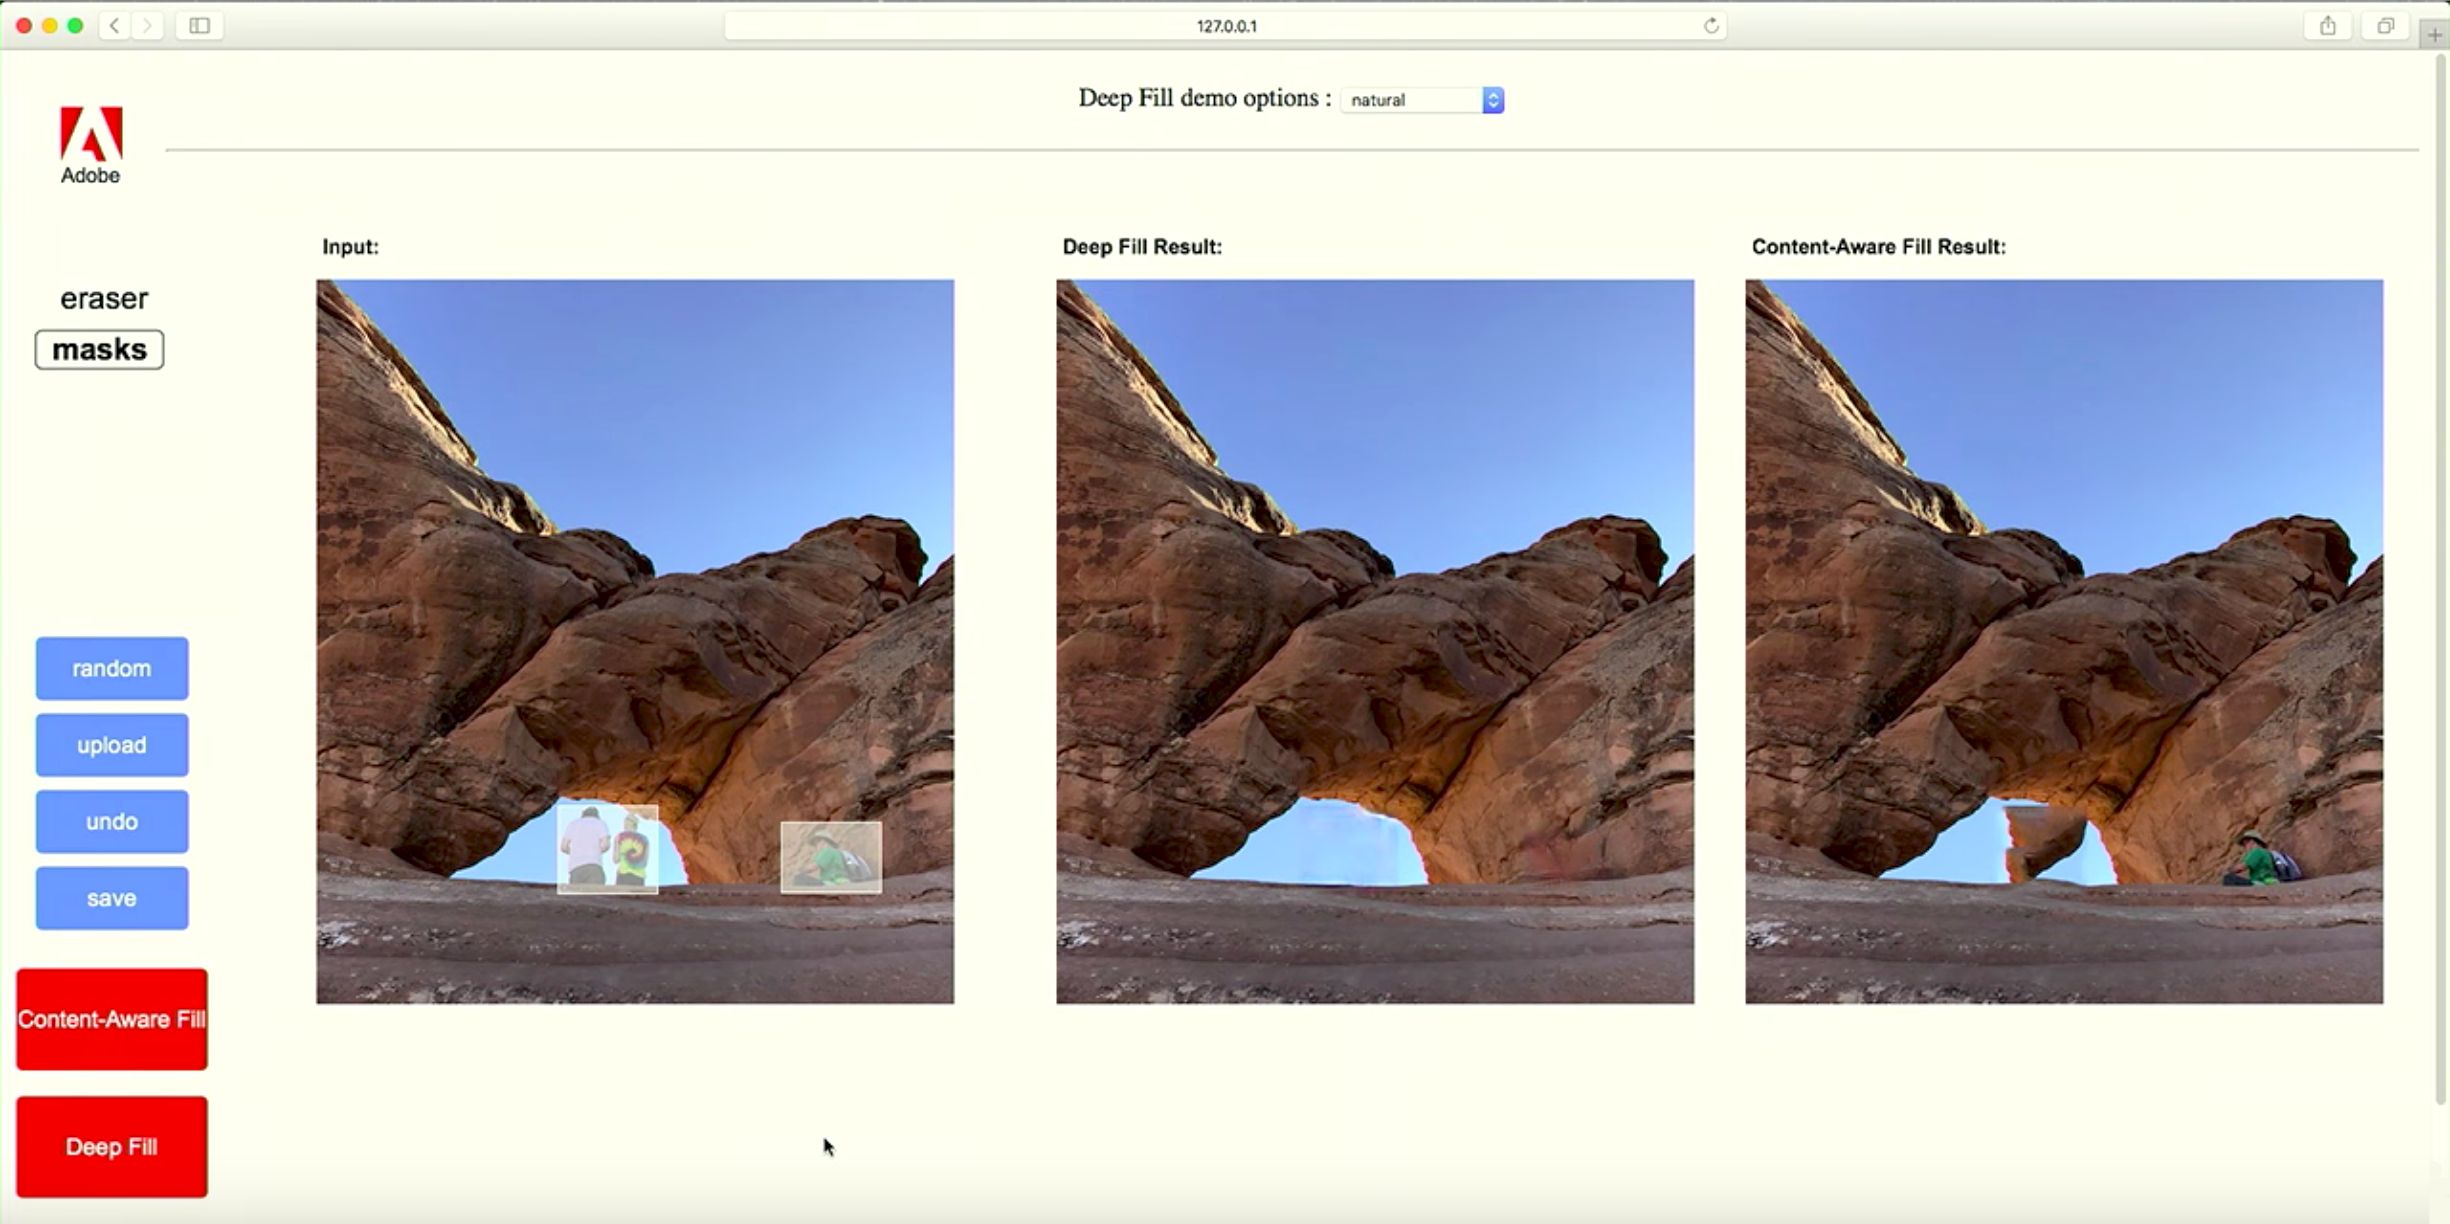
Task: Add a new tab with the plus icon
Action: point(2434,35)
